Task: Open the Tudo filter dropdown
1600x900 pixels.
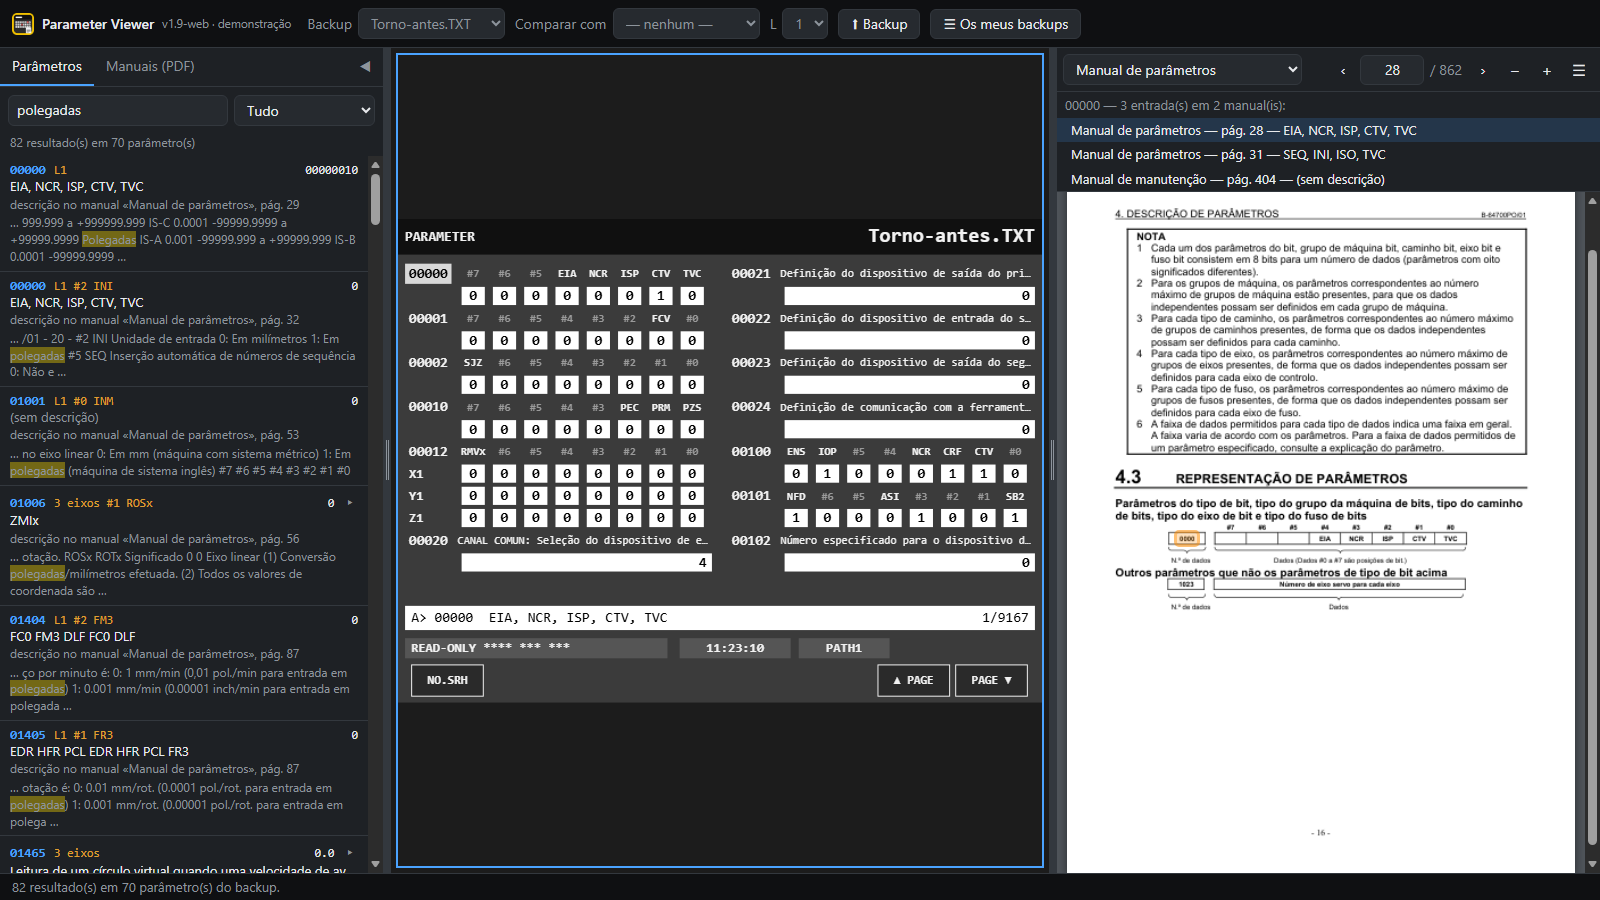Action: 304,111
